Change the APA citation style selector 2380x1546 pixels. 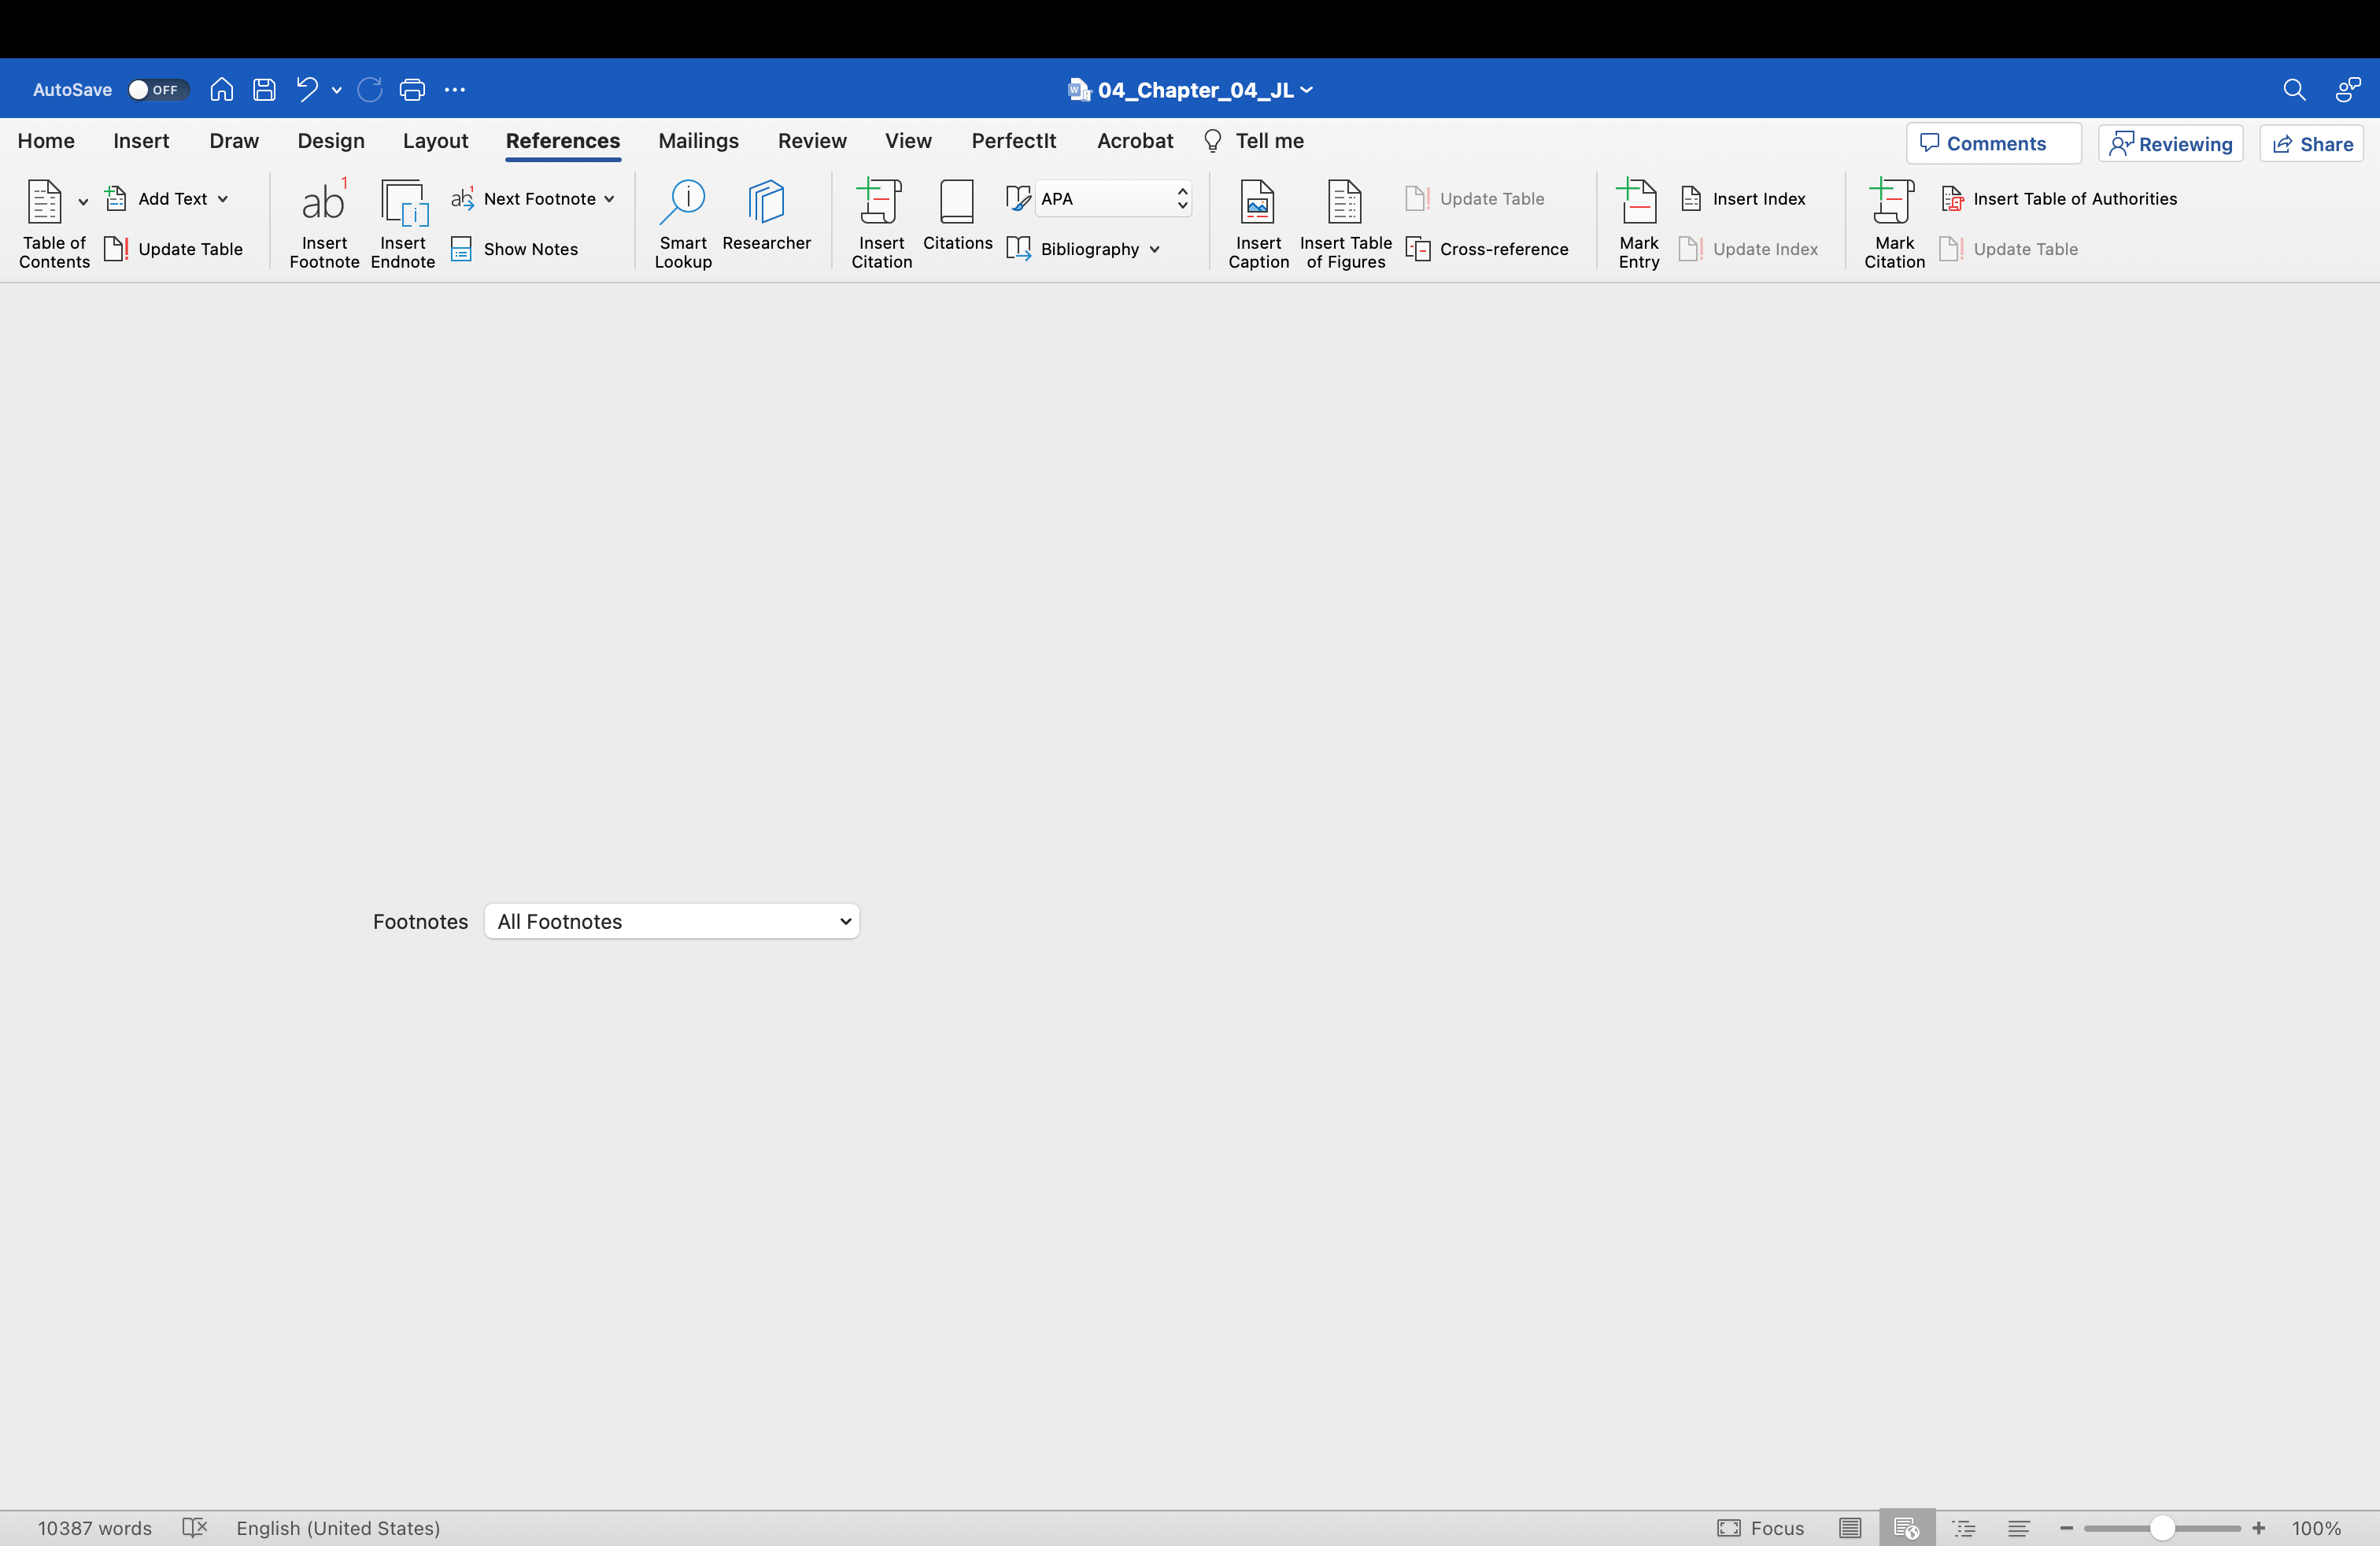point(1113,199)
